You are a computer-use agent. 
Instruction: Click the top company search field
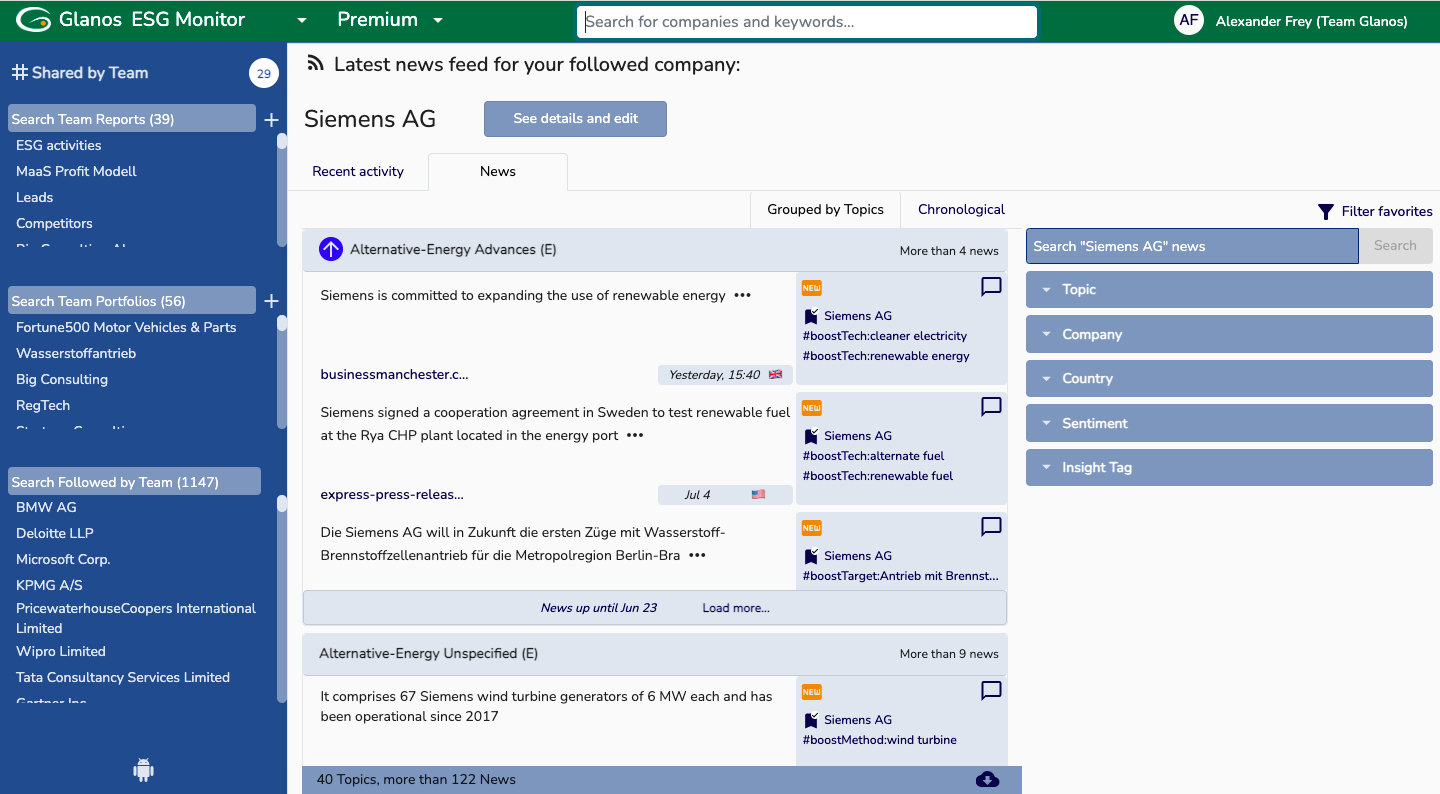(807, 22)
